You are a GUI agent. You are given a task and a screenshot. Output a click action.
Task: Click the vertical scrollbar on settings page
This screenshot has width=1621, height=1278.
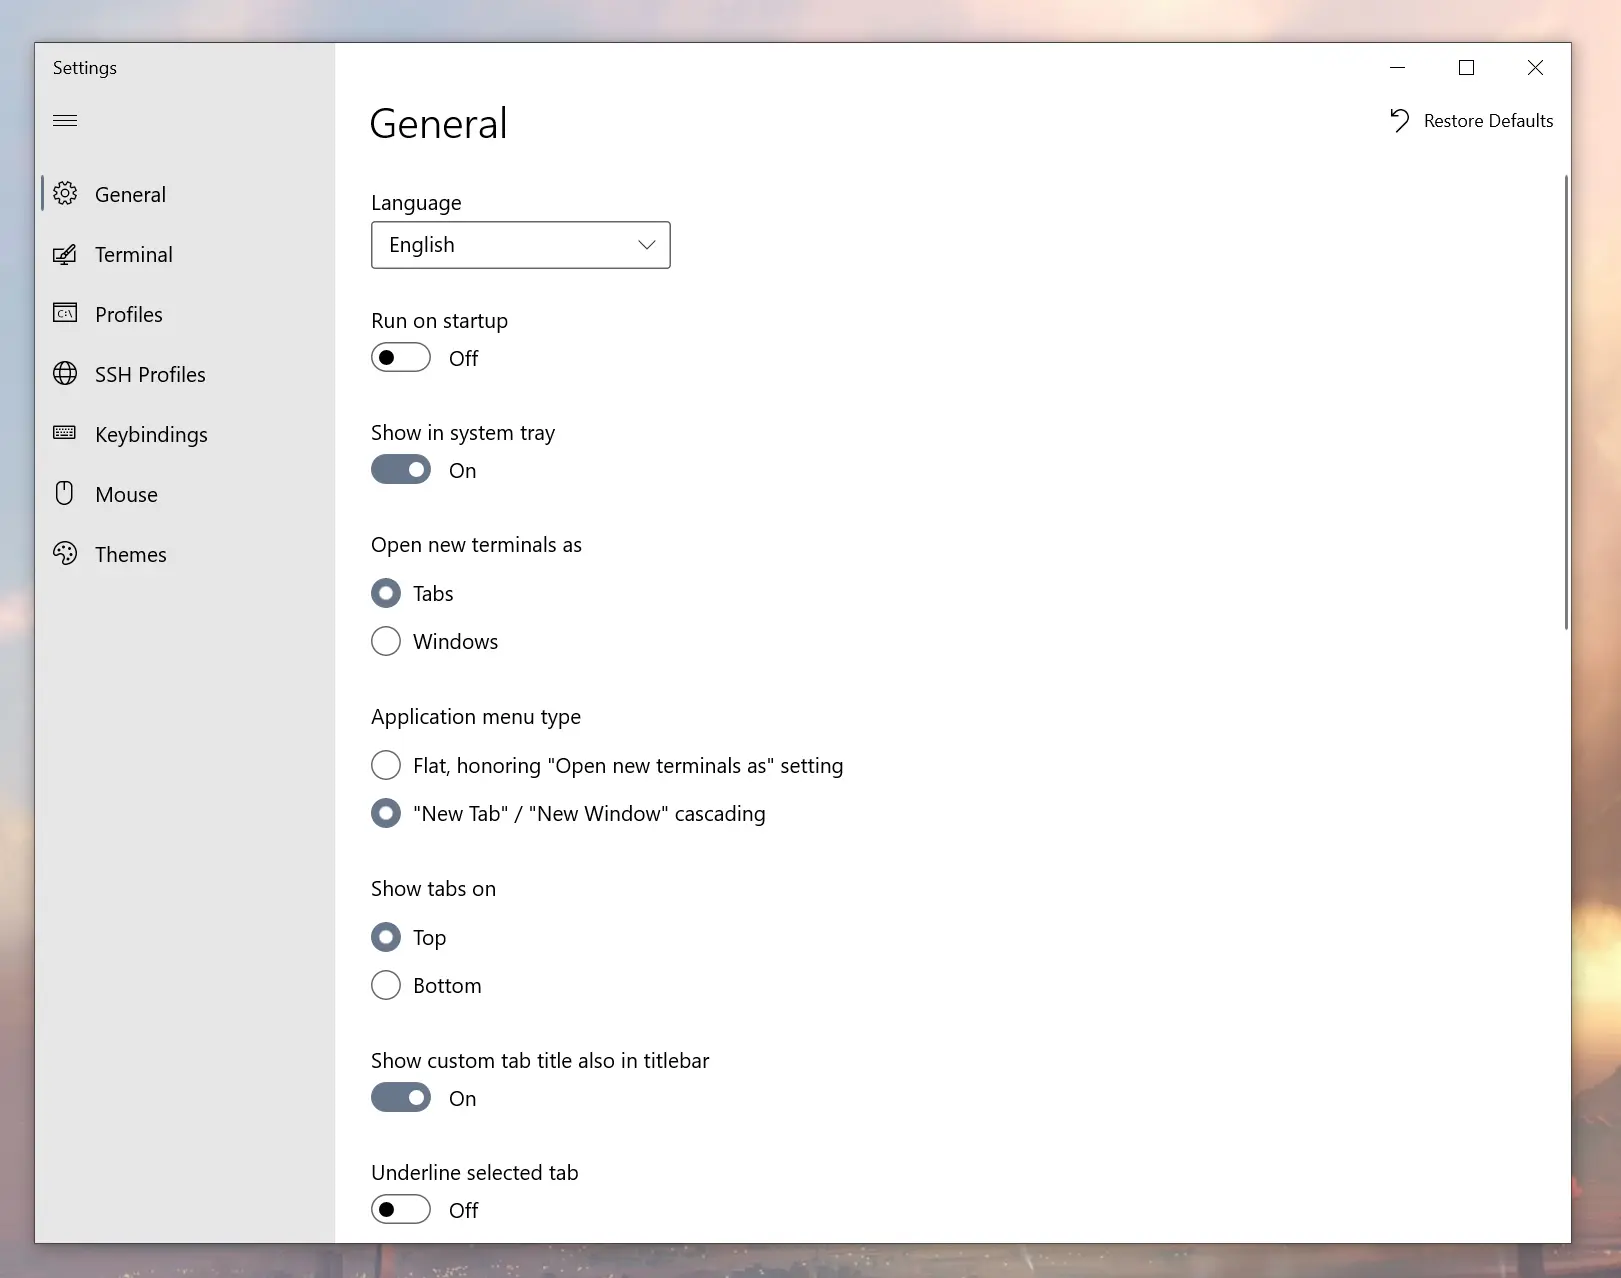1566,402
